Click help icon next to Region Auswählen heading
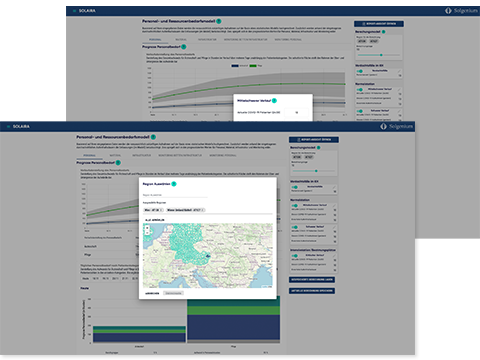The height and width of the screenshot is (360, 480). click(x=174, y=184)
